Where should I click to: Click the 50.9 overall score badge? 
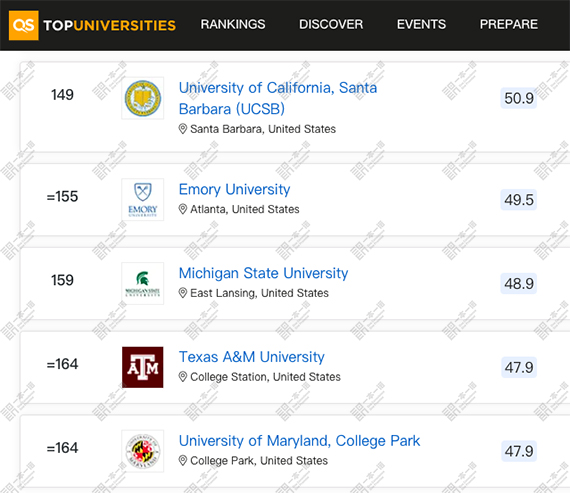[519, 98]
